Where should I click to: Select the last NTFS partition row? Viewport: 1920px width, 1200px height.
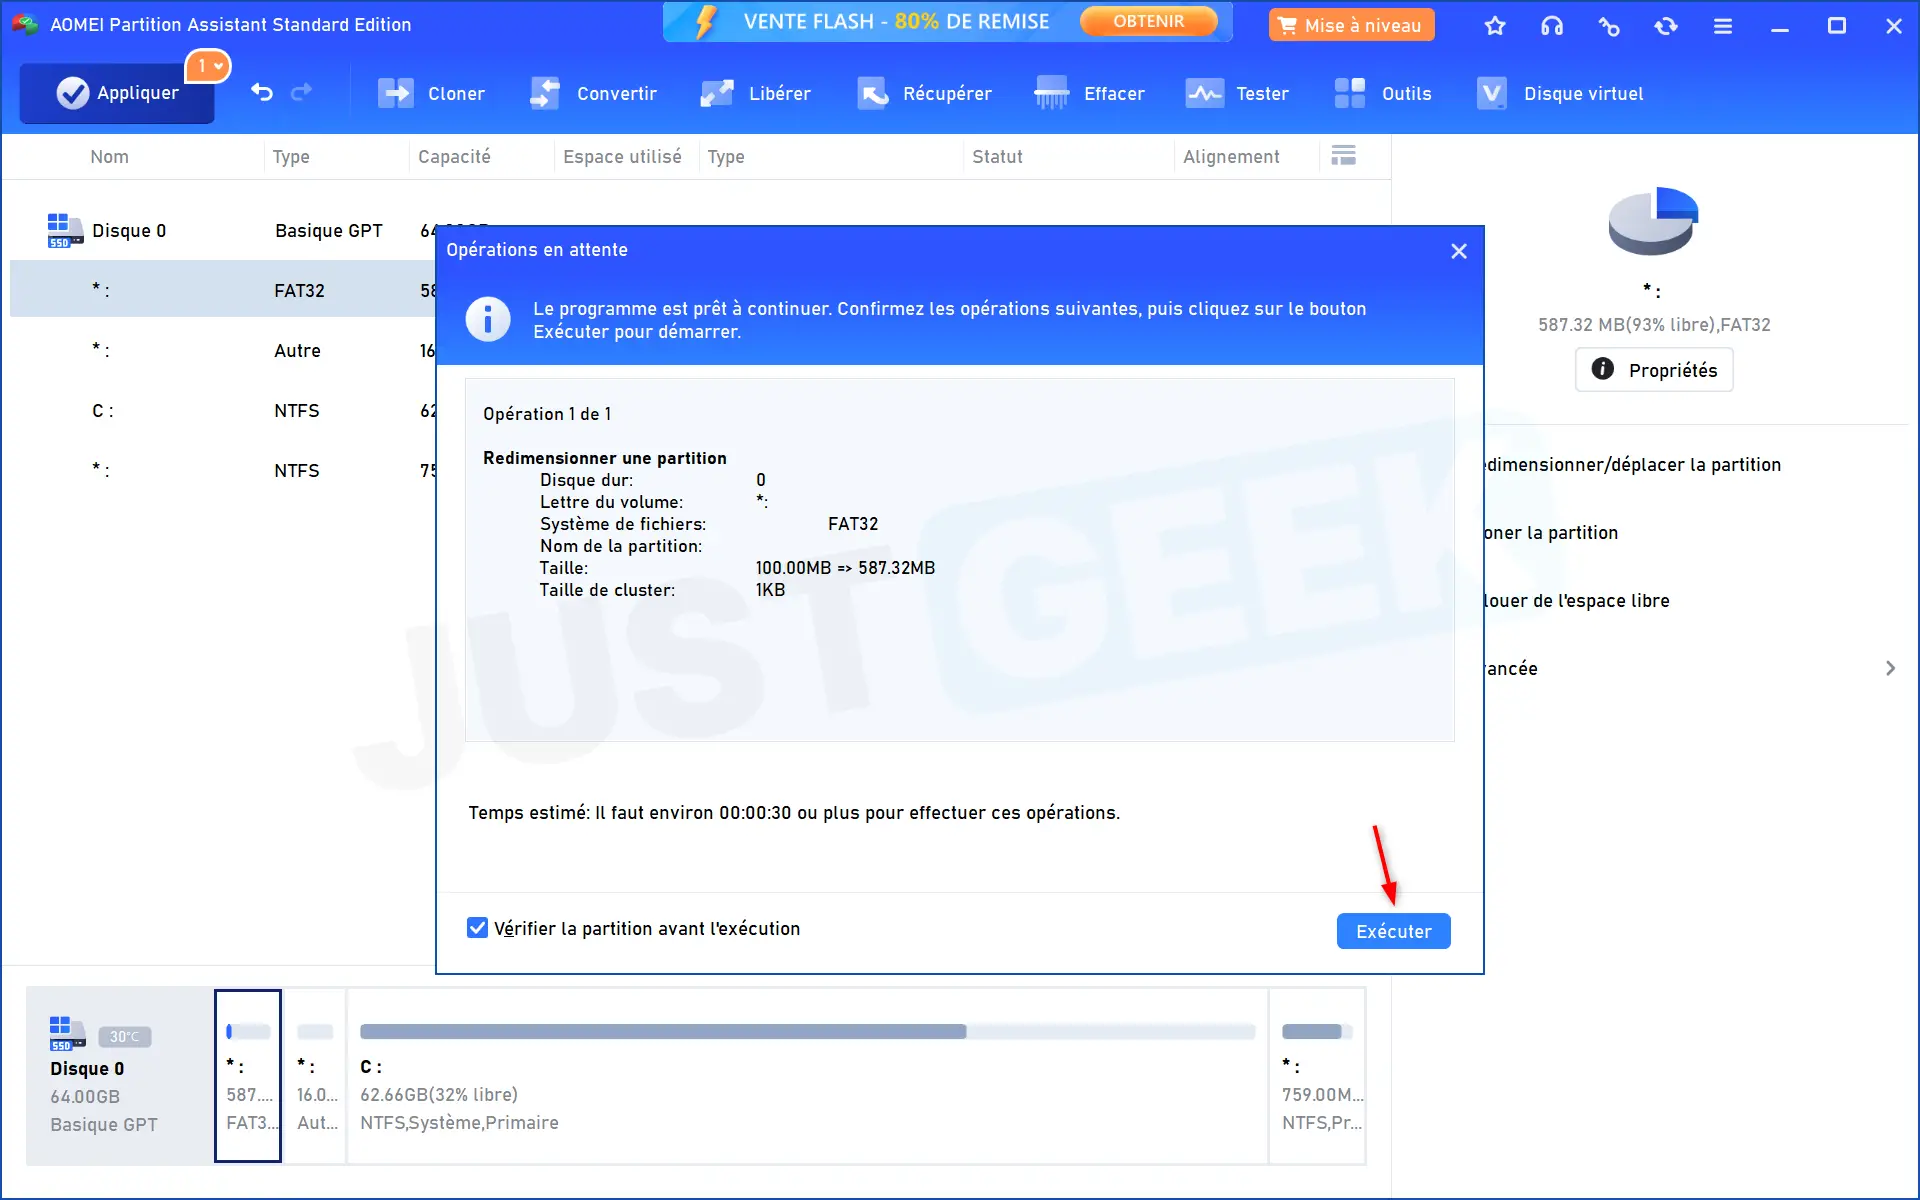223,470
